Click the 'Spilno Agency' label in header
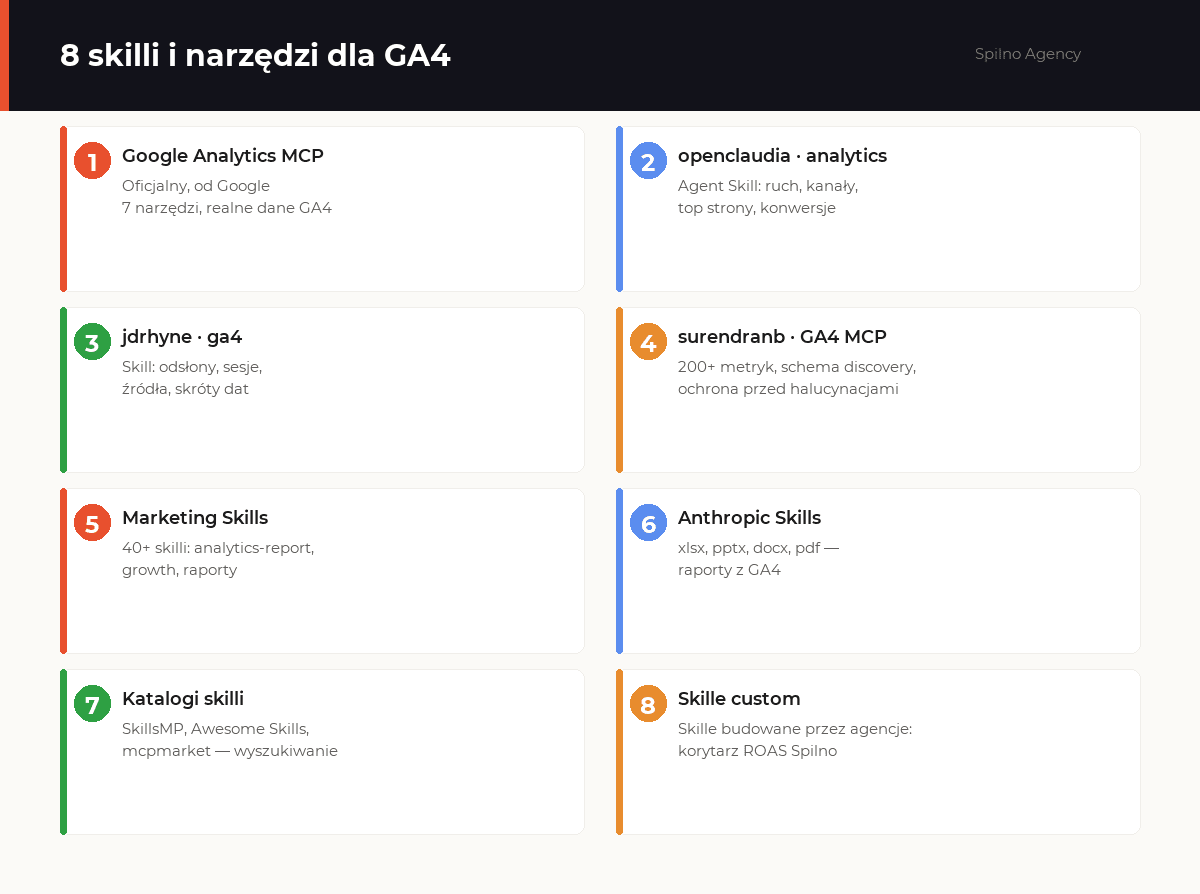 1028,54
